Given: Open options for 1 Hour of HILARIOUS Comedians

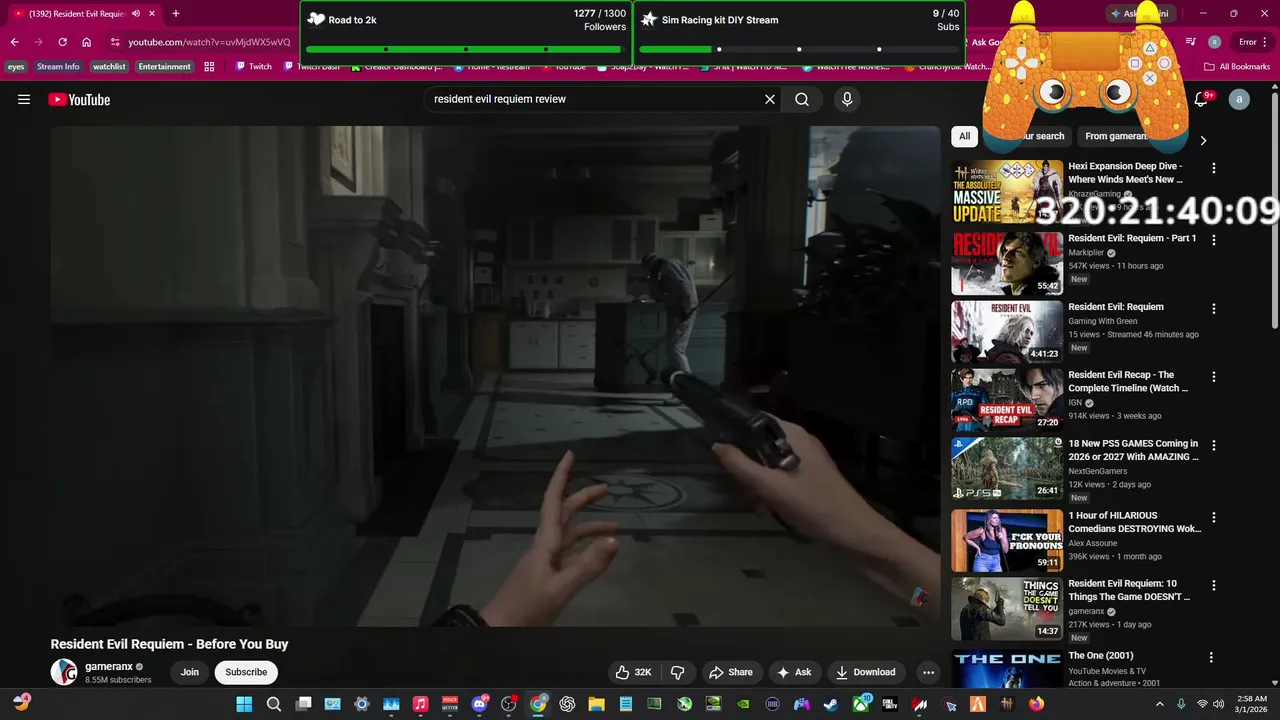Looking at the screenshot, I should click(1214, 518).
